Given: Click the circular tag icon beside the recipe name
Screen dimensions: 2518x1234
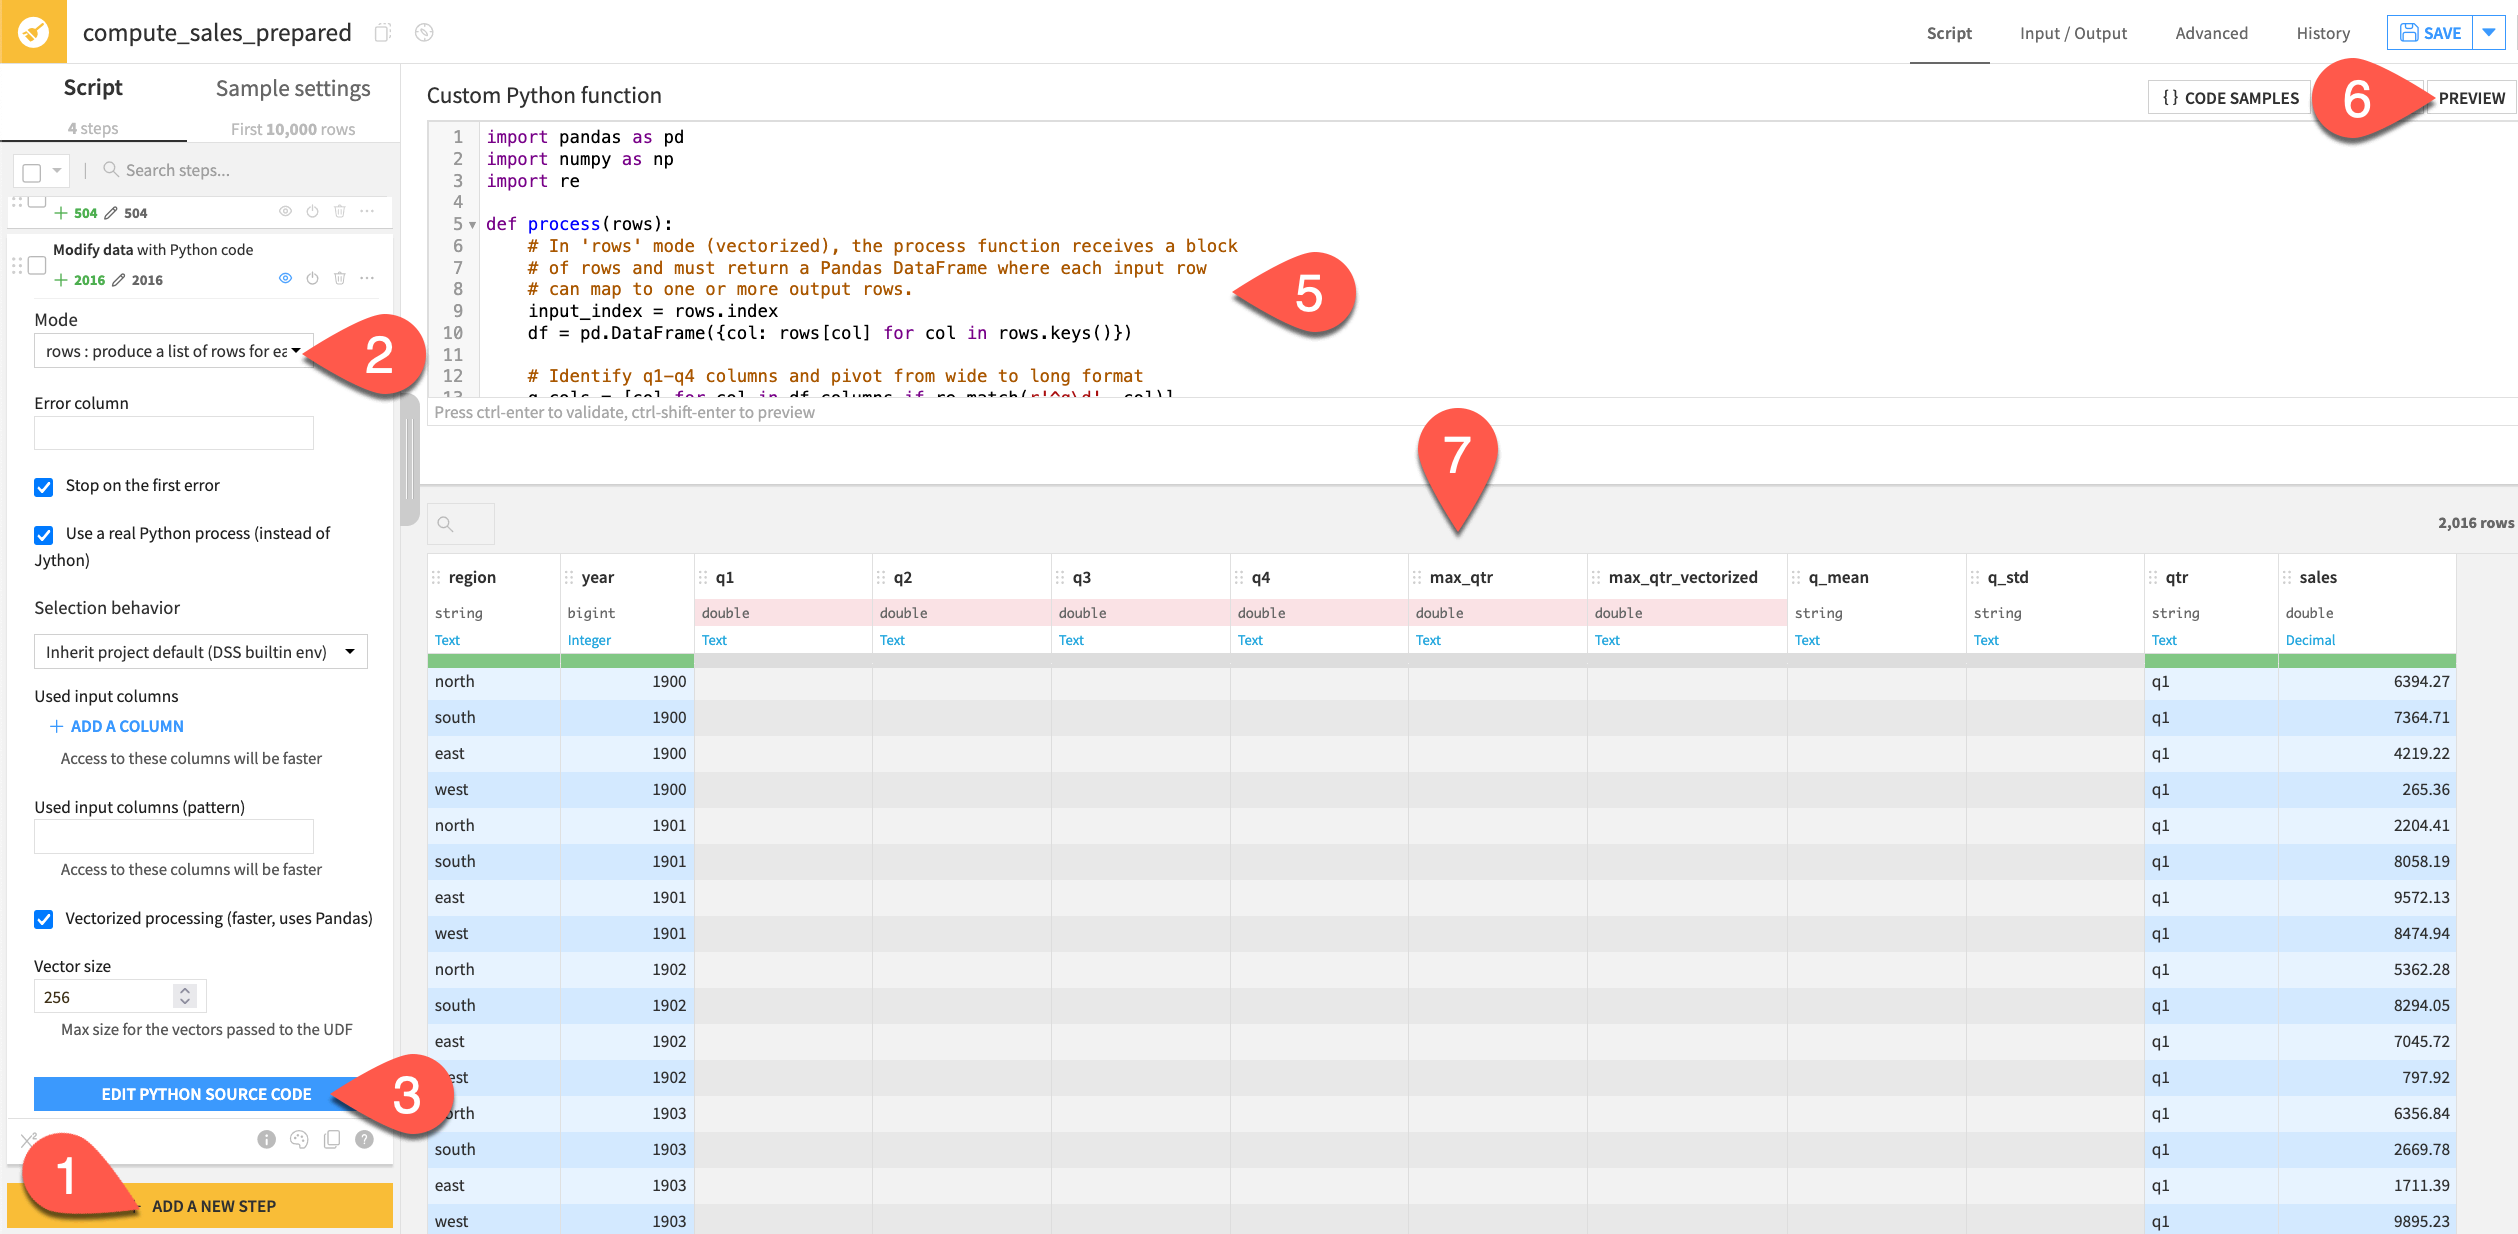Looking at the screenshot, I should (x=424, y=33).
